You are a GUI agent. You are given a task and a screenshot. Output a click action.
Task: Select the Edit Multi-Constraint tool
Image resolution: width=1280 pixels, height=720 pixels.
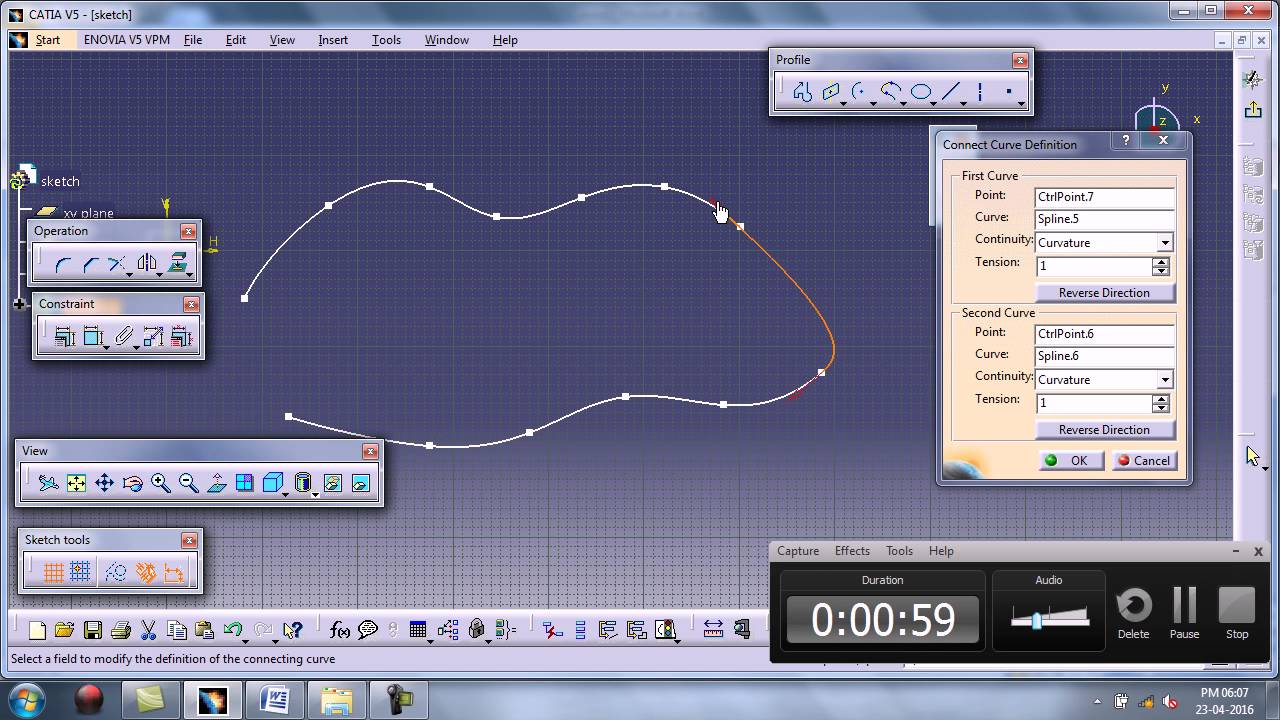tap(181, 337)
